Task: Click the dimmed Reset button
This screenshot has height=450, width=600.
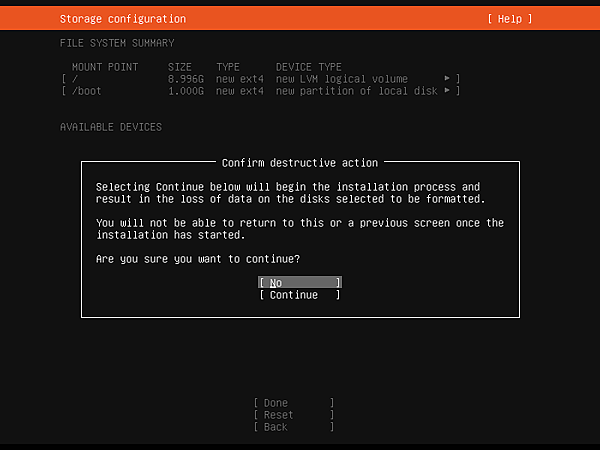Action: tap(294, 415)
